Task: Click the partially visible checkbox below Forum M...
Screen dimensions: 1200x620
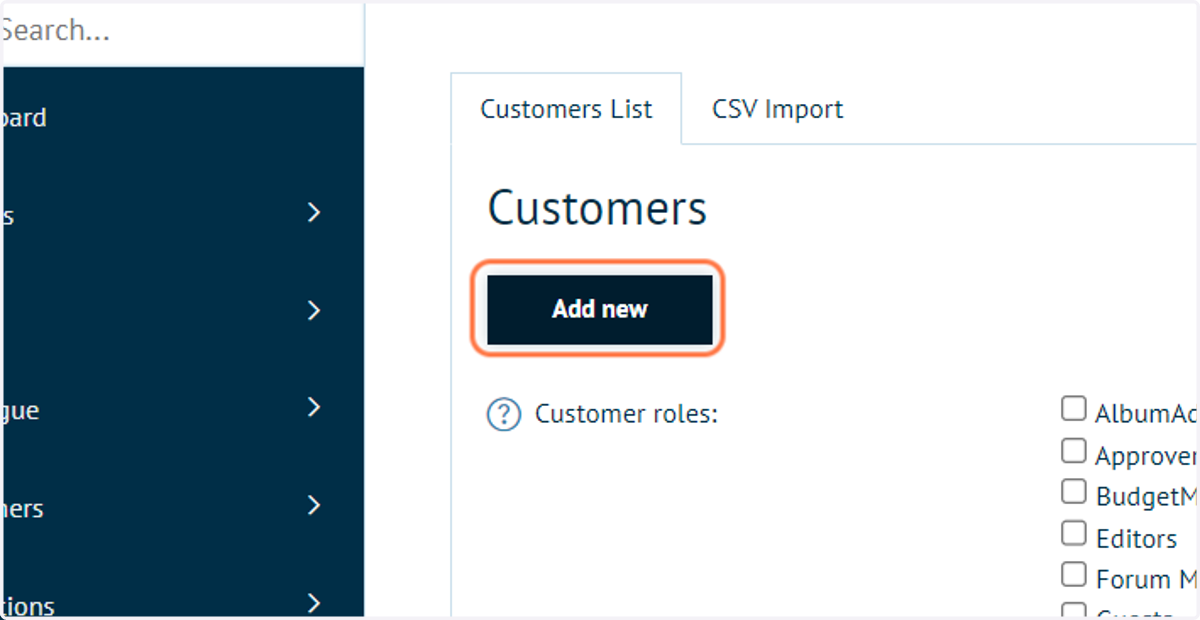Action: [x=1074, y=610]
